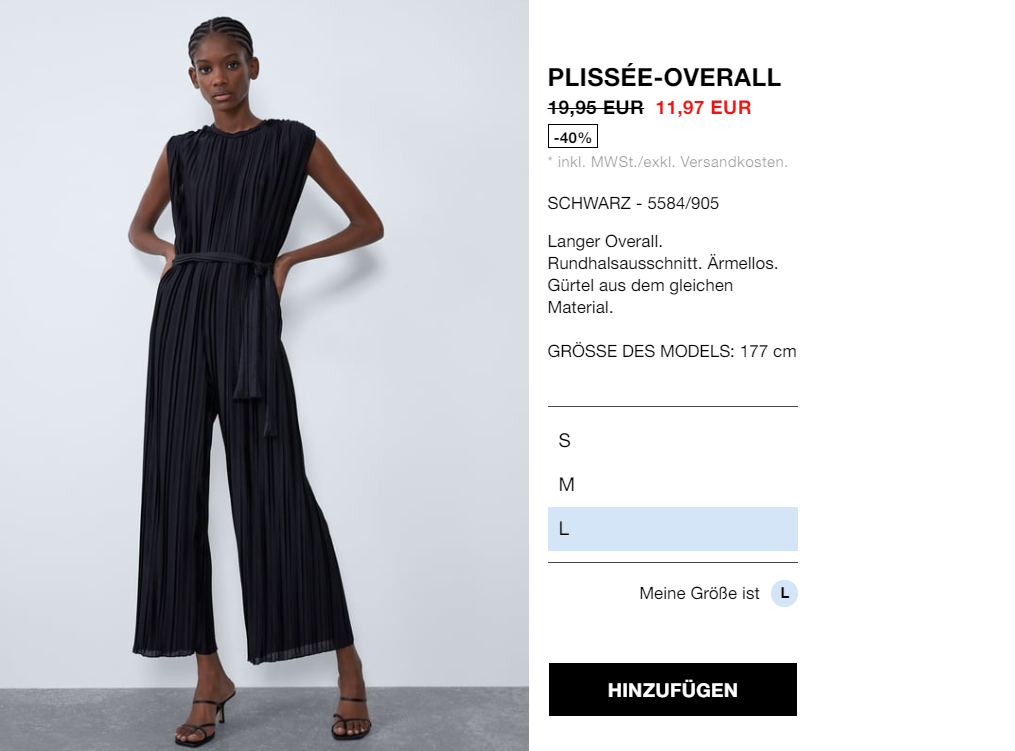Click the crossed-out price 19,95 EUR
The height and width of the screenshot is (751, 1015).
pos(596,107)
